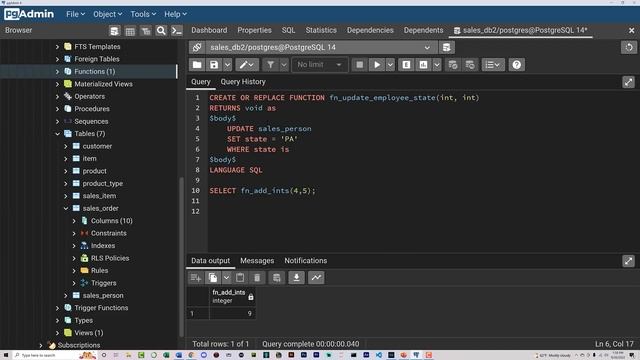Screen dimensions: 640x360
Task: Execute the query with play button
Action: [377, 64]
